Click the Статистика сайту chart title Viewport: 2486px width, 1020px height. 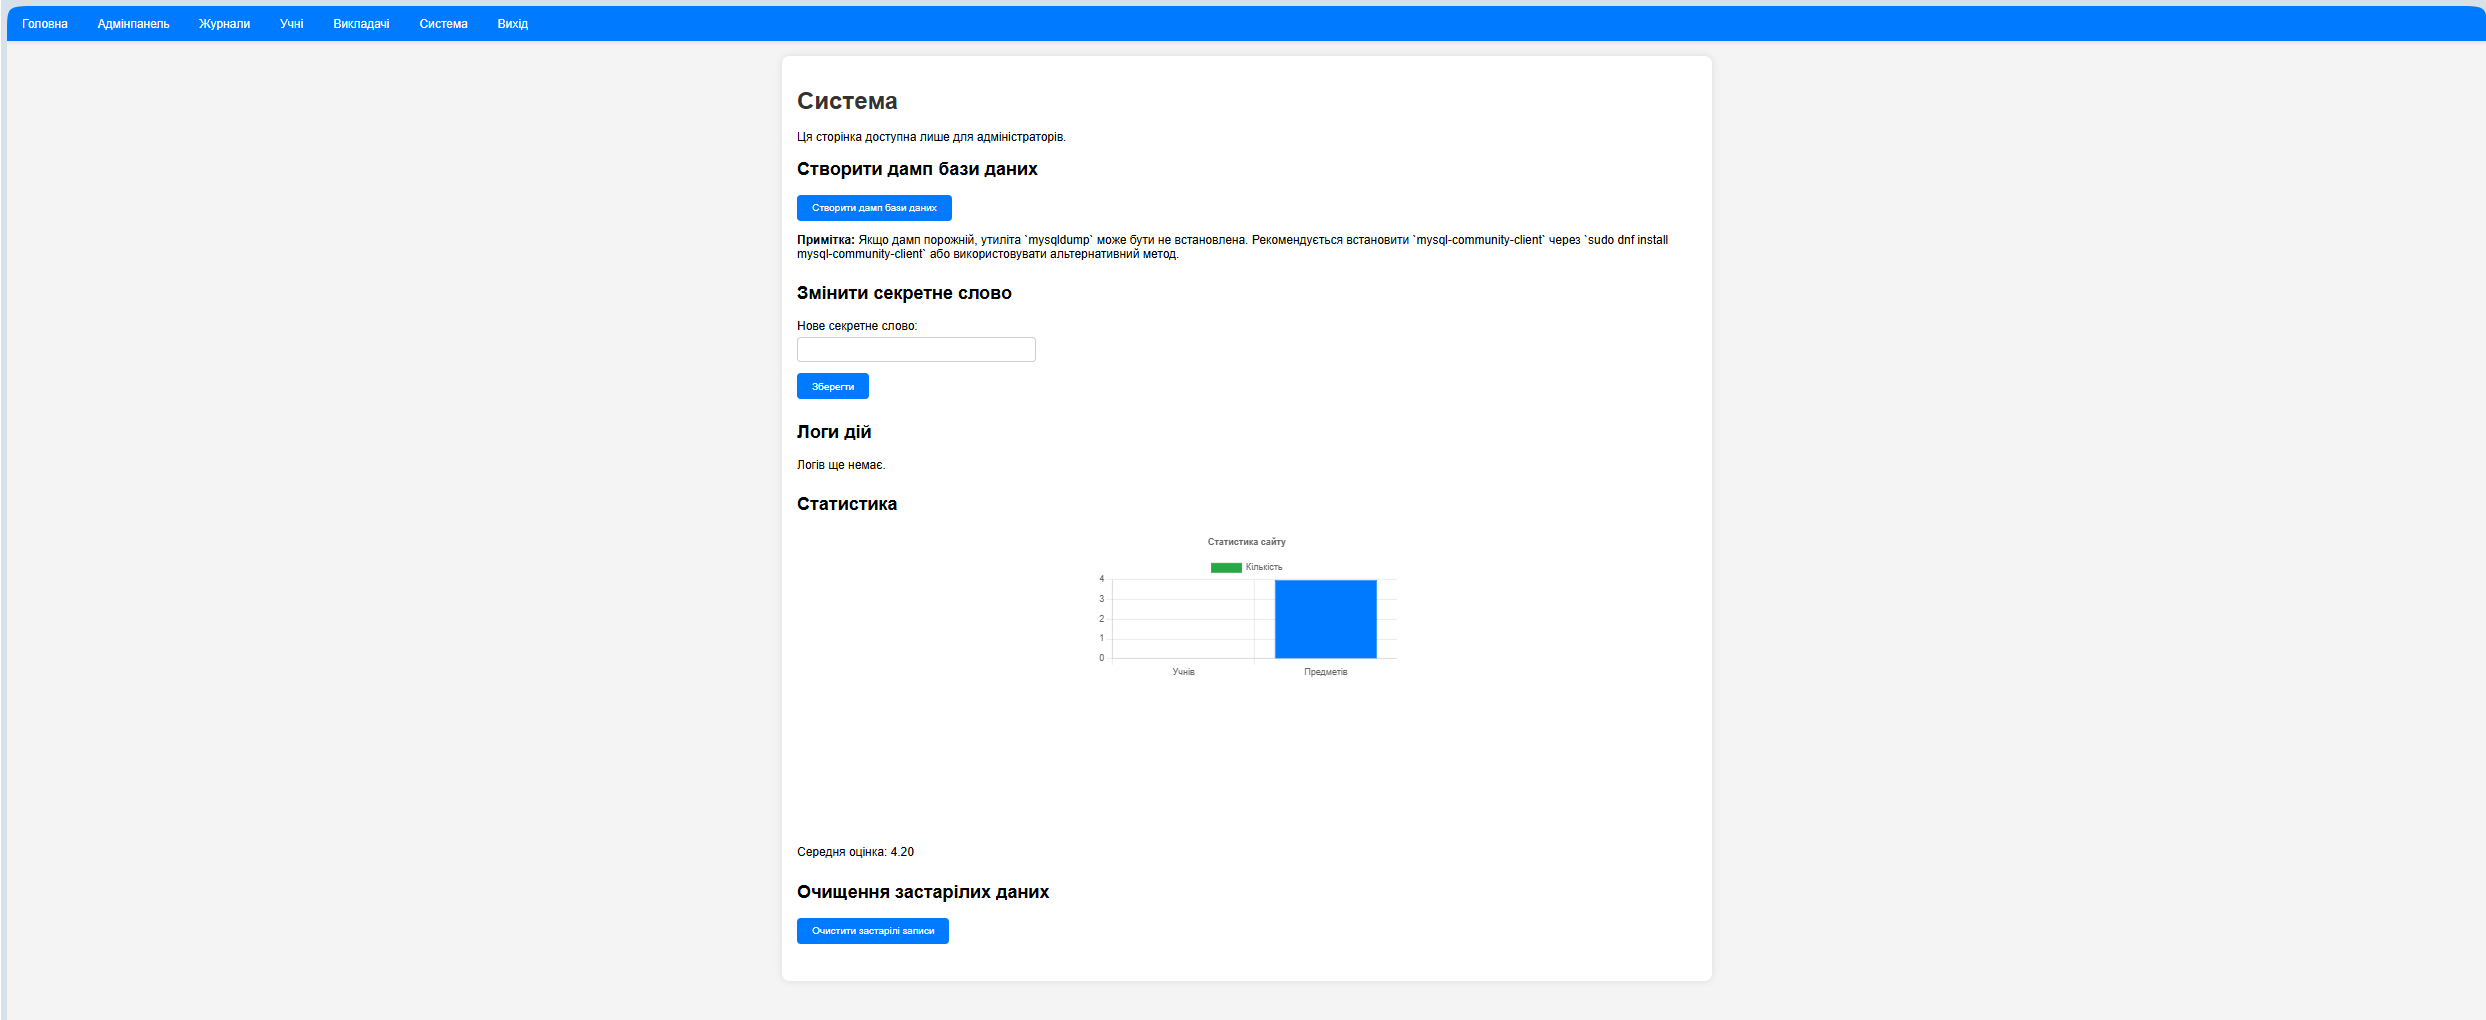1246,542
